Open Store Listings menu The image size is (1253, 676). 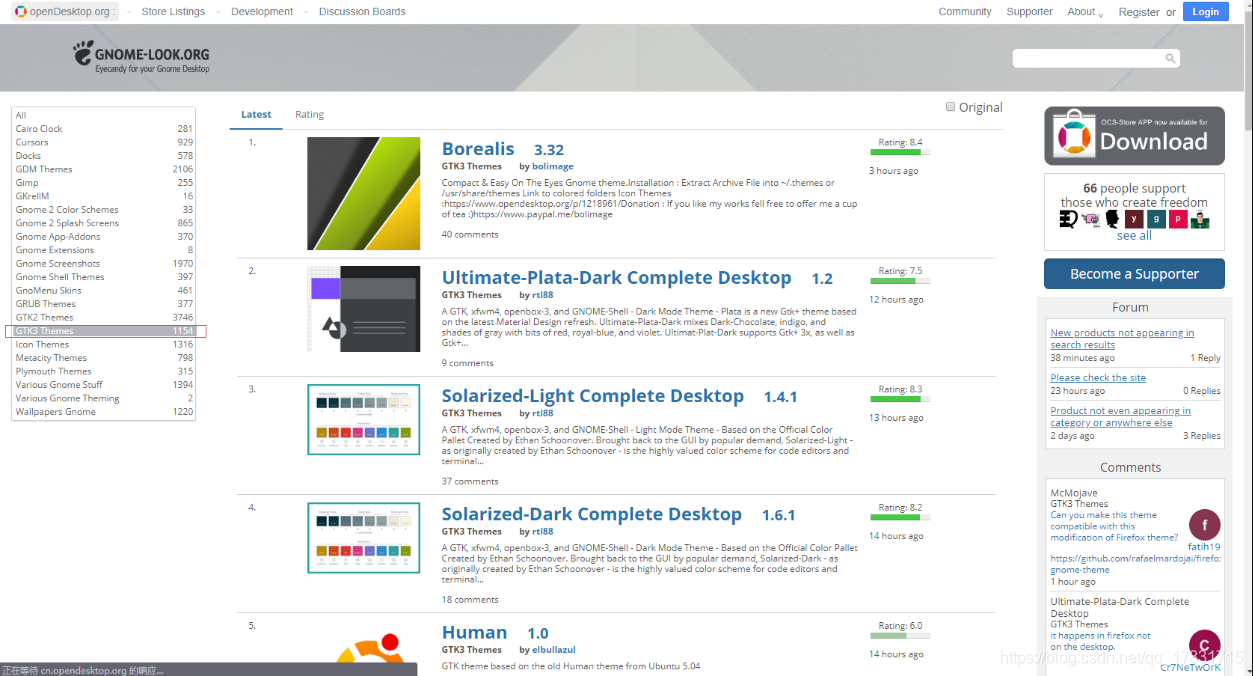[x=173, y=12]
